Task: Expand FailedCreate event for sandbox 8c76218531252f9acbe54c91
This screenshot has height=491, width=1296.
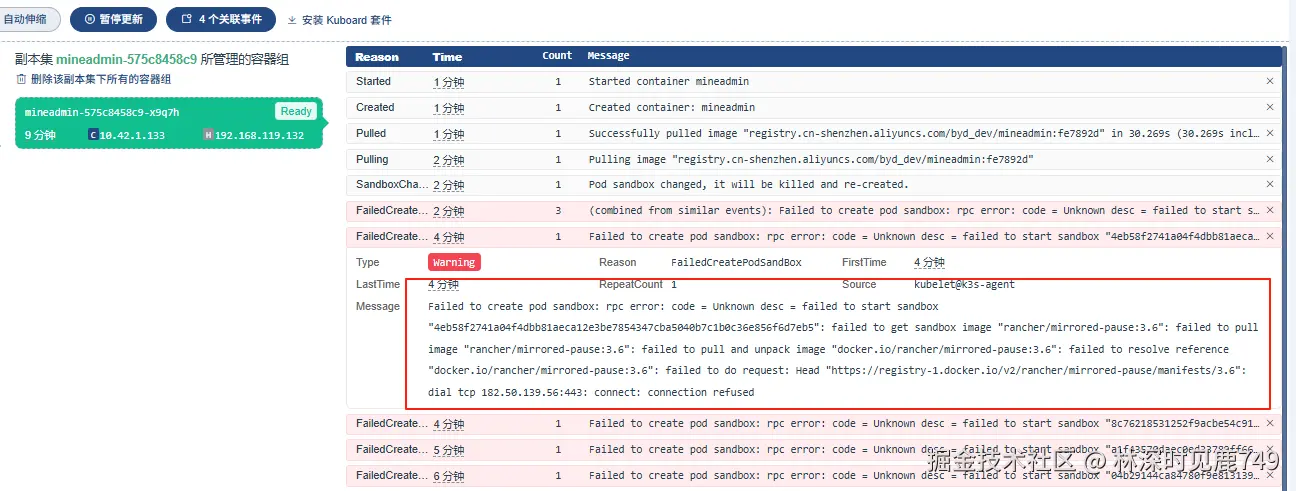Action: point(814,423)
